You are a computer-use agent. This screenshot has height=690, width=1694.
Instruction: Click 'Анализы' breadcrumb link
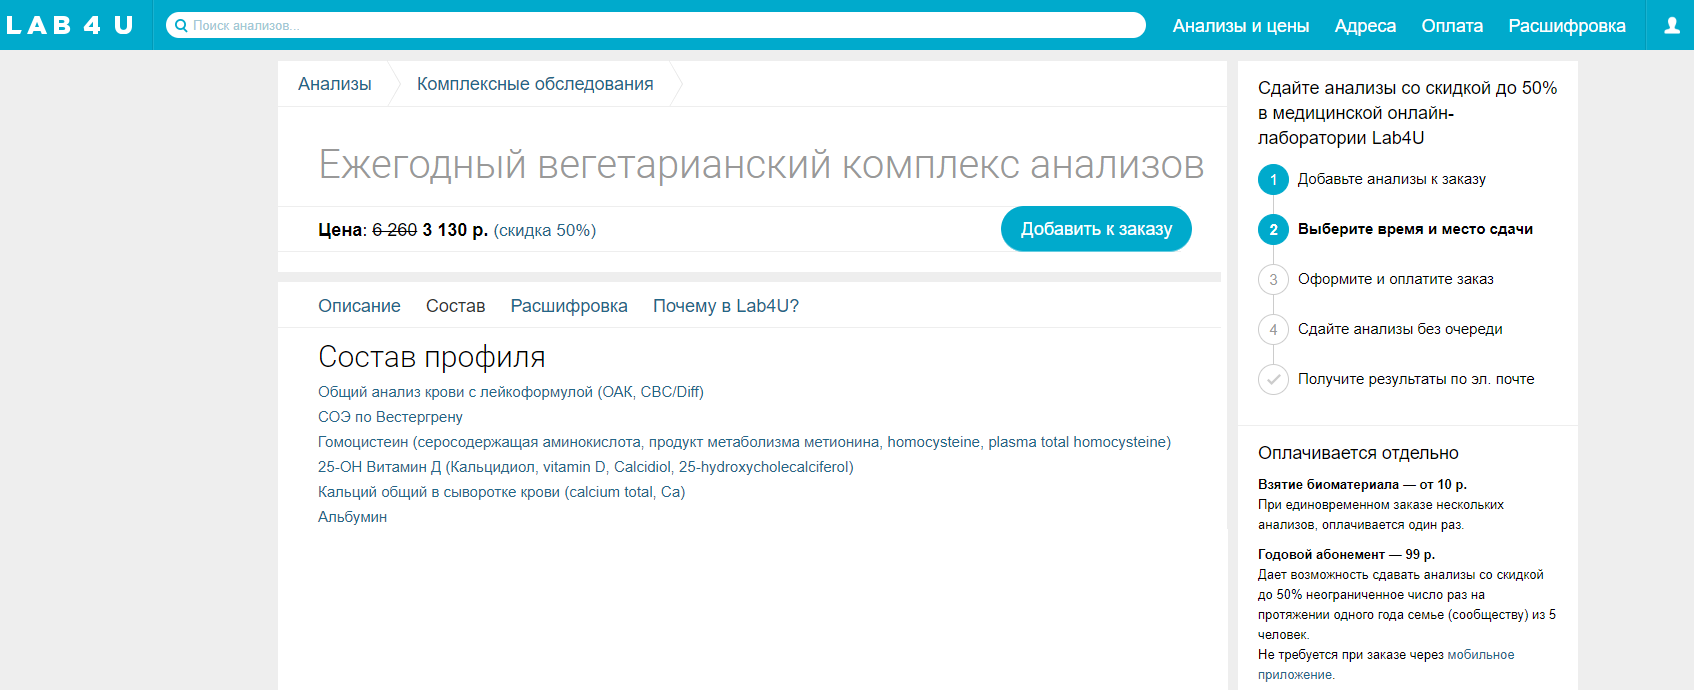coord(334,84)
